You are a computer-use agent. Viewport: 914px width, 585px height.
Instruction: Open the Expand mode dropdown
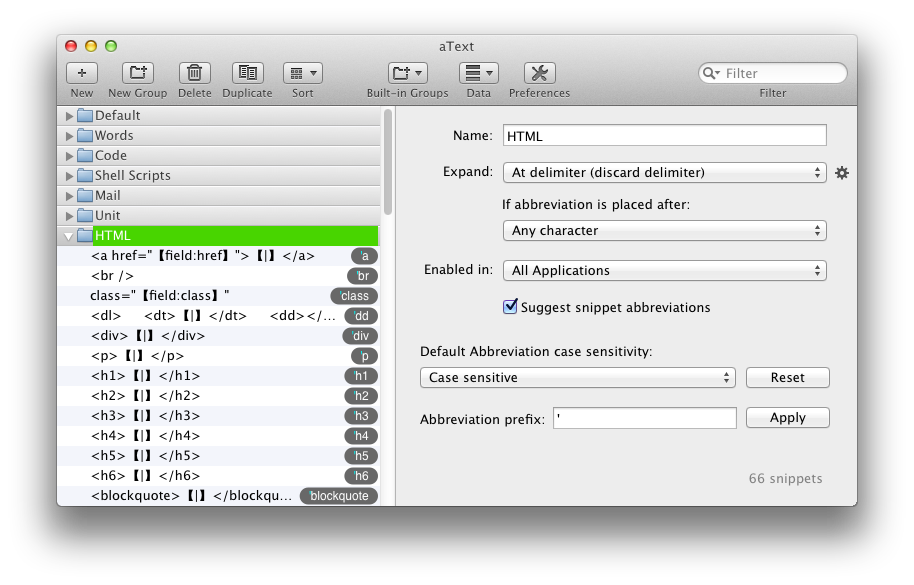click(665, 172)
